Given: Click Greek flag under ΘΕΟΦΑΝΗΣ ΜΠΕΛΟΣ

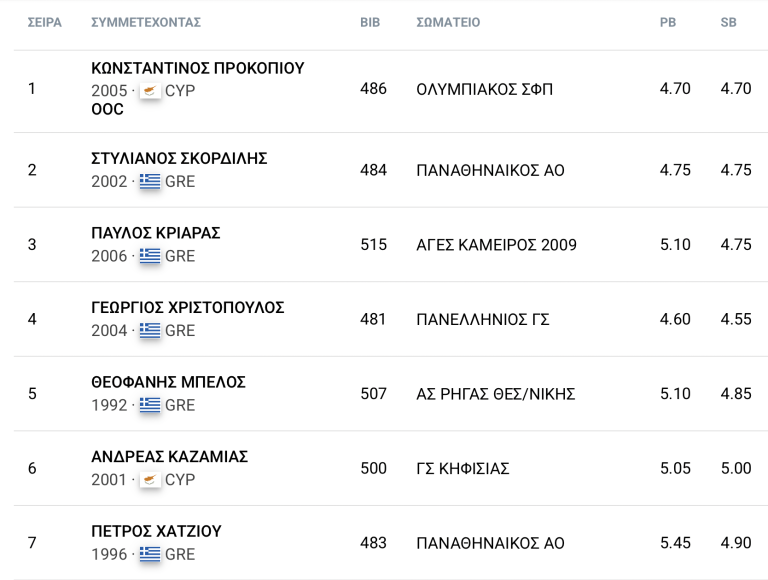Looking at the screenshot, I should (x=150, y=405).
